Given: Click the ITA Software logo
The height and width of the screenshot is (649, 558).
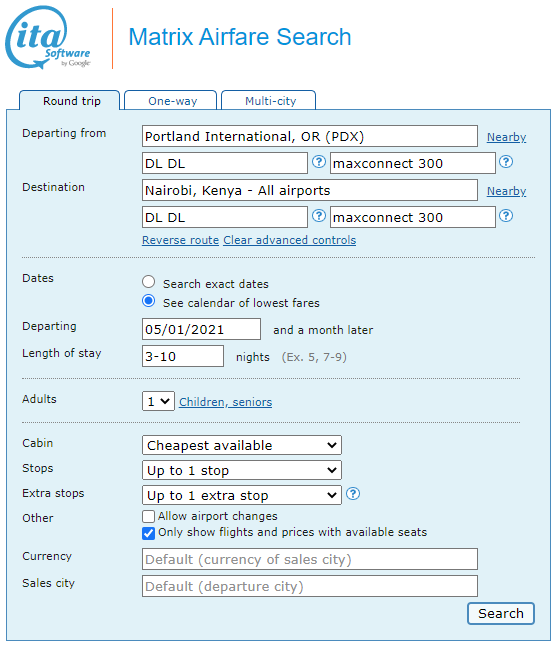Looking at the screenshot, I should pyautogui.click(x=48, y=38).
